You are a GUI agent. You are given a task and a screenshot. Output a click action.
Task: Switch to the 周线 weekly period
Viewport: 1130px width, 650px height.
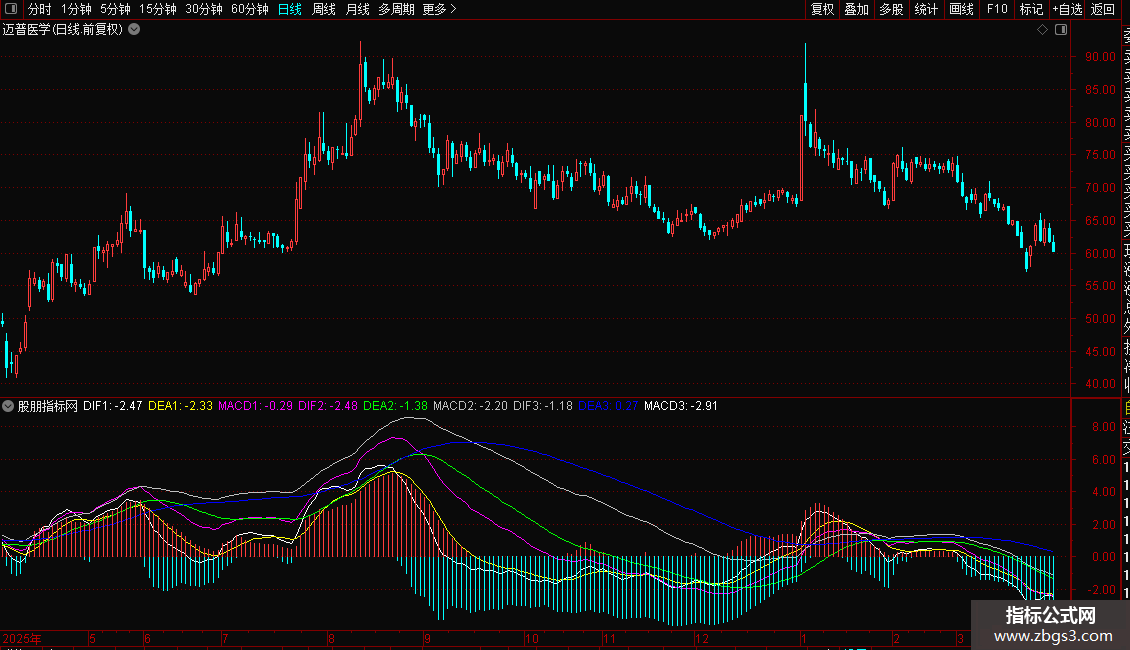(324, 10)
